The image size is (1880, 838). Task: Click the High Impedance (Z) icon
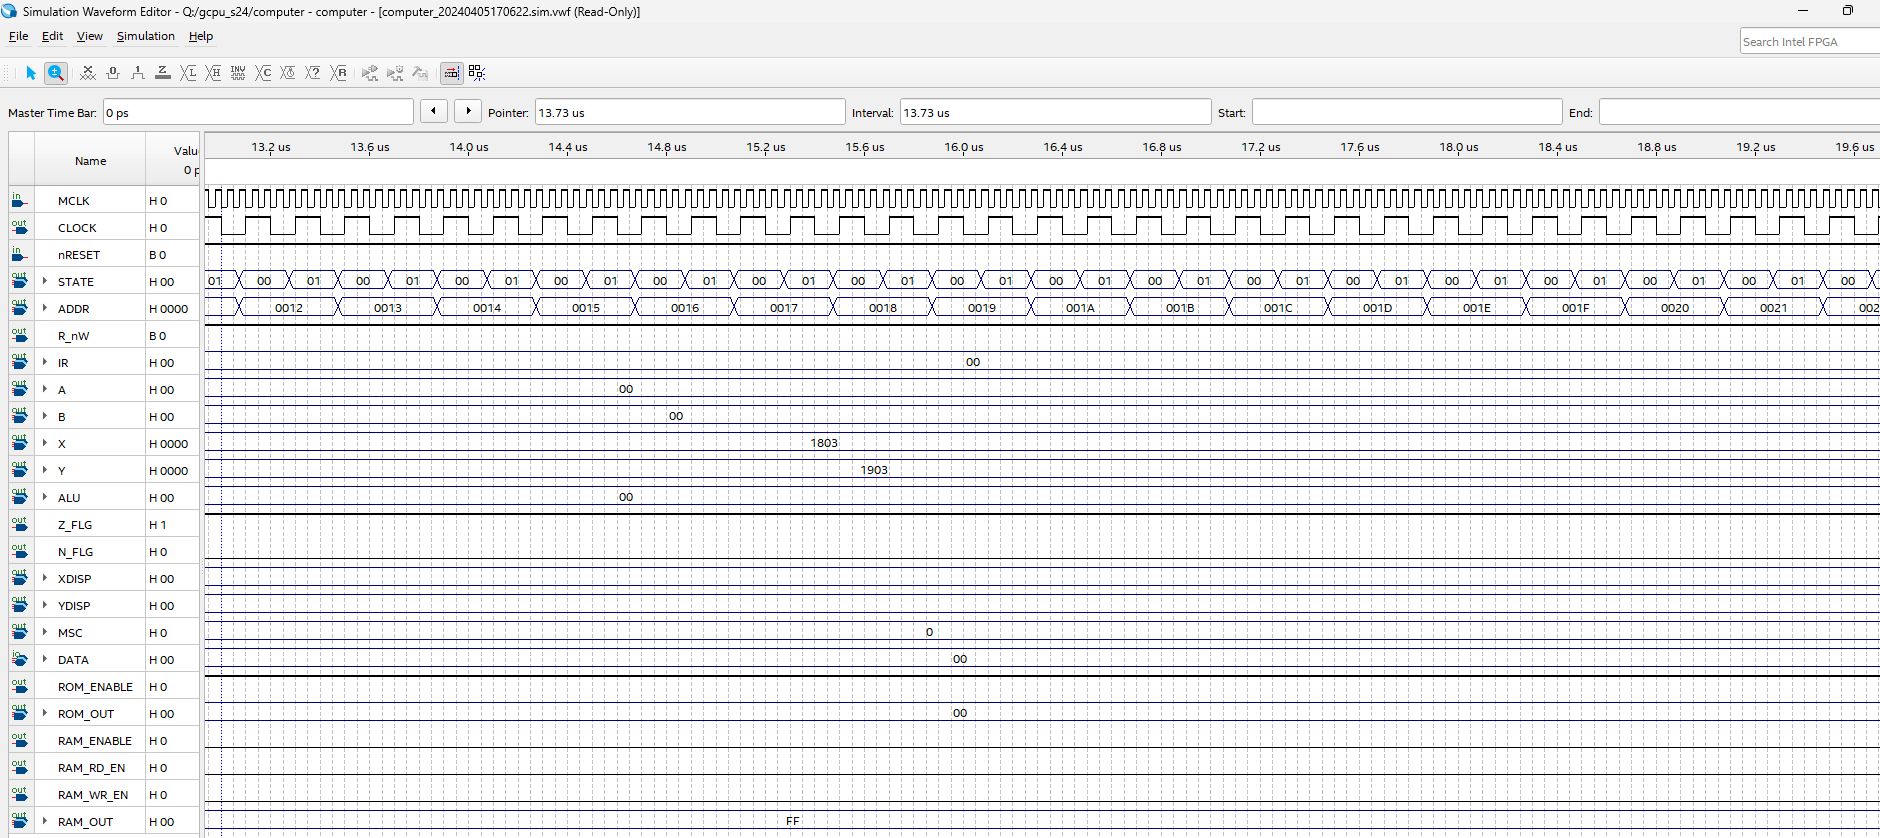(163, 73)
